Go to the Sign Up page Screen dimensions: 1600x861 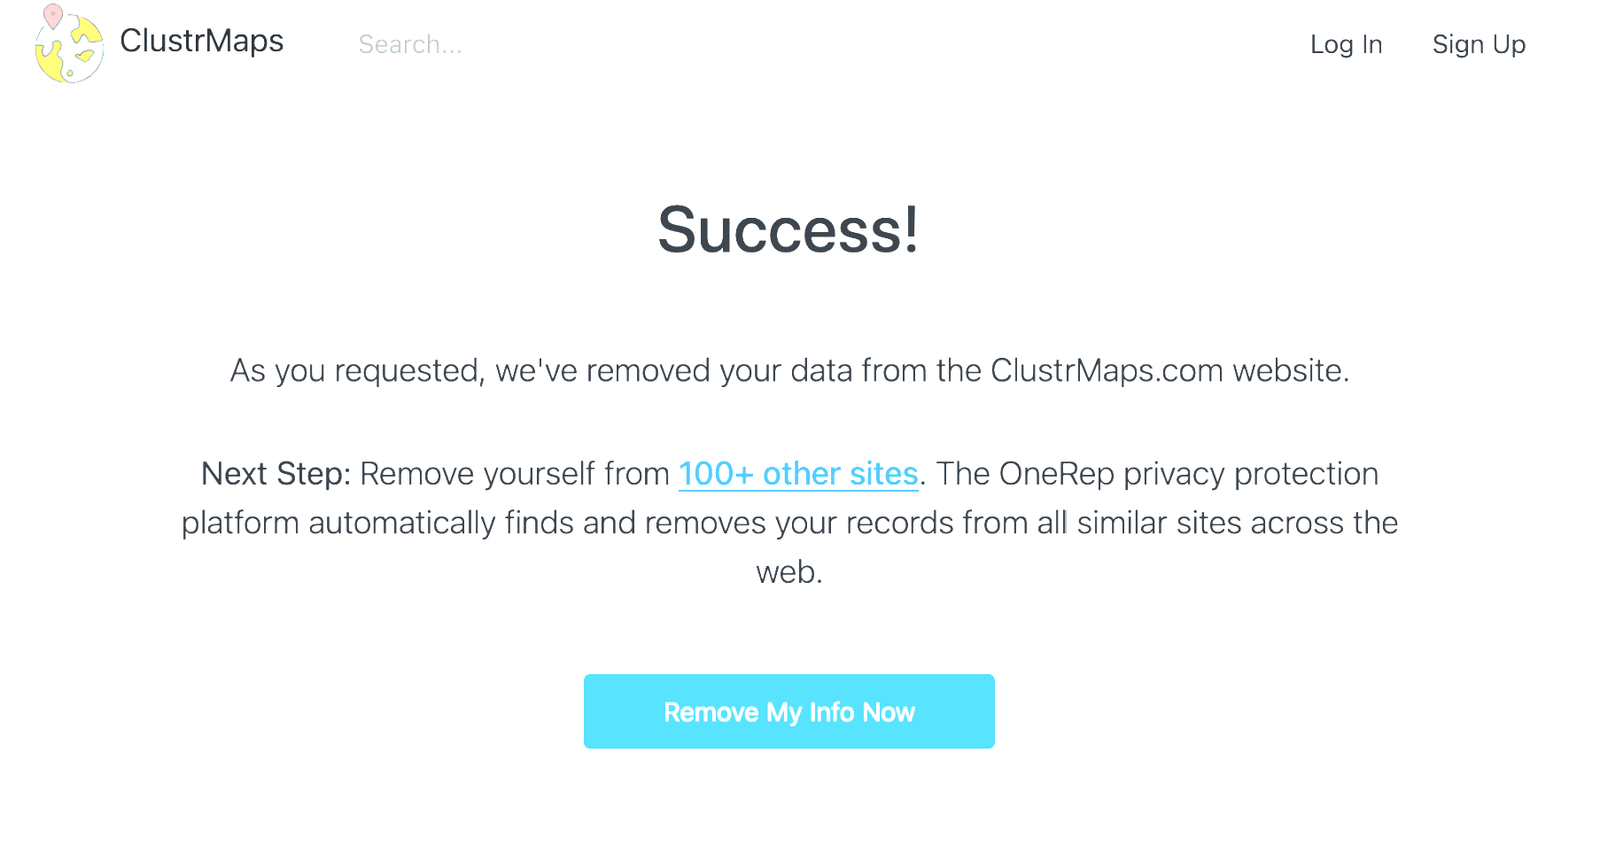(x=1478, y=45)
